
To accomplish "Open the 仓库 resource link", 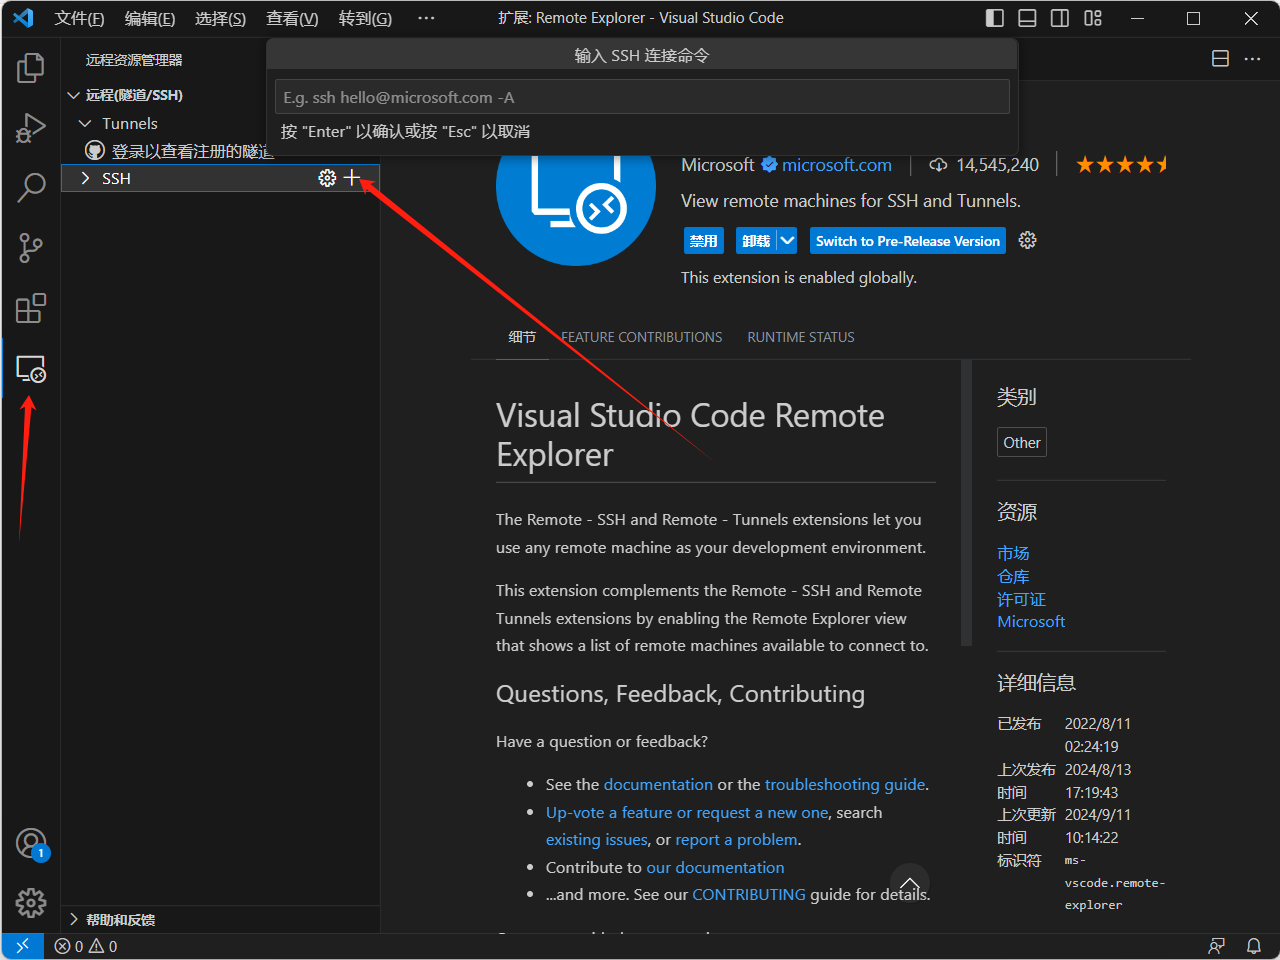I will [1013, 576].
